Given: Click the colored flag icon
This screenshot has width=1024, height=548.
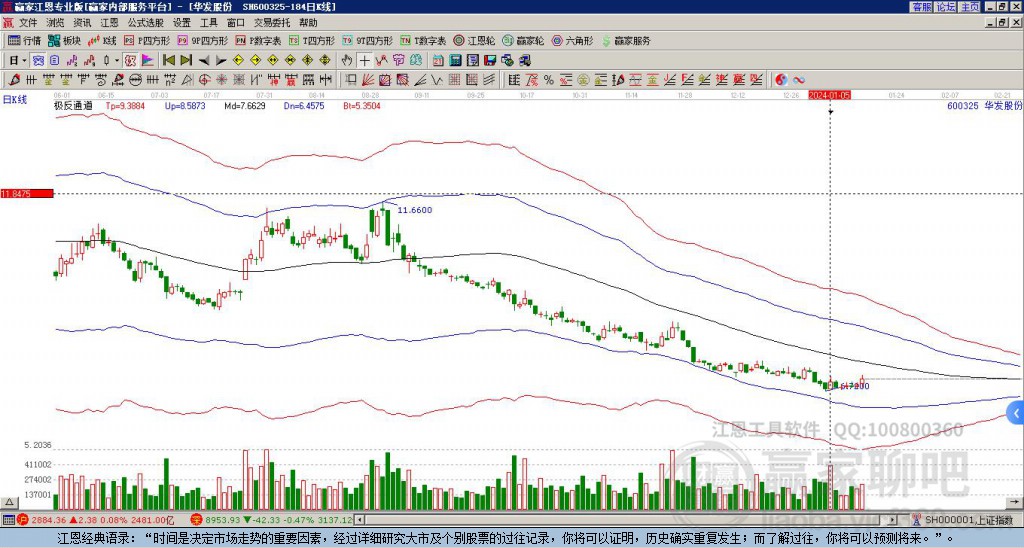Looking at the screenshot, I should pos(148,61).
